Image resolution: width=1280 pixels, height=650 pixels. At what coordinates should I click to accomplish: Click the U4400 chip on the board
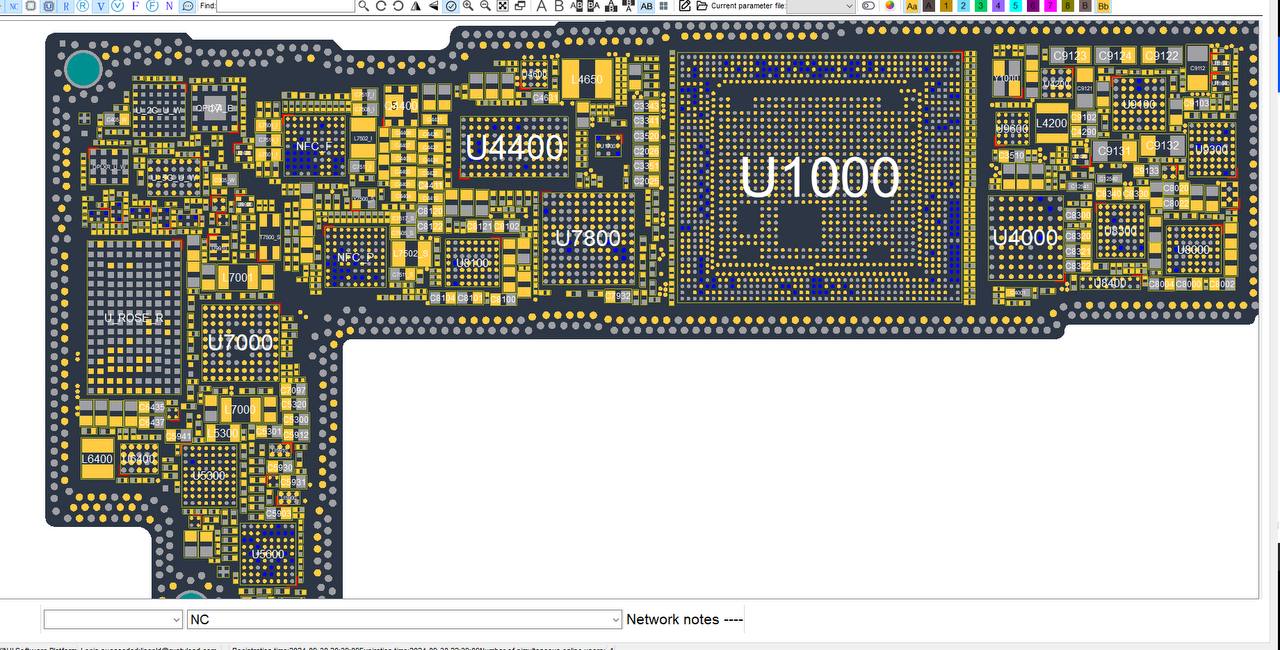click(514, 147)
